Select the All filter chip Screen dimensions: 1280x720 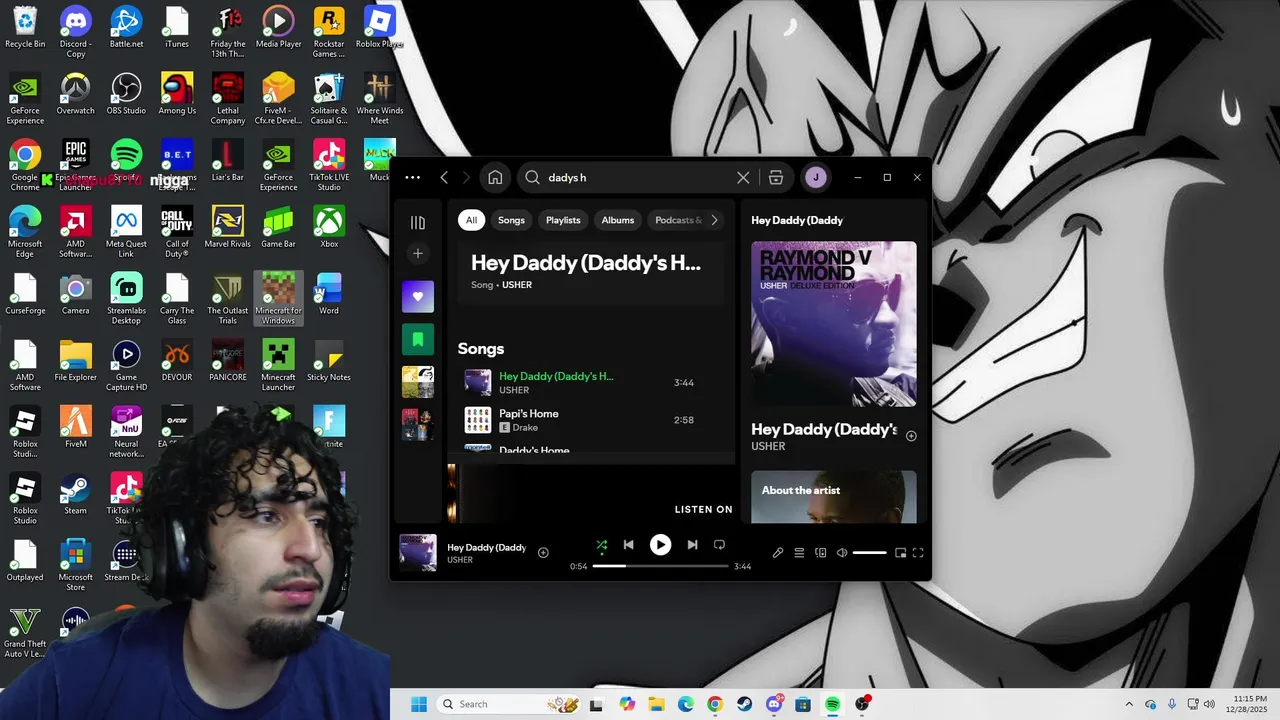click(471, 220)
